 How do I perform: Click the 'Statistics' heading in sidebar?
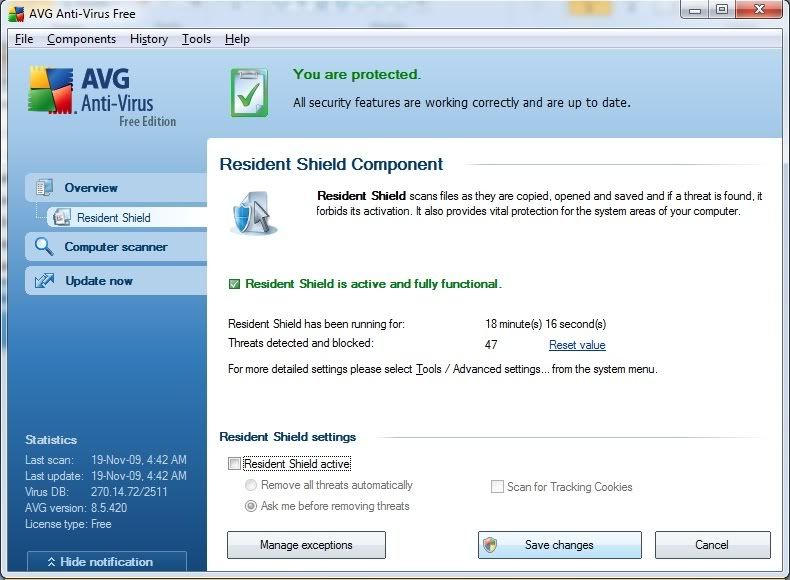click(x=51, y=440)
